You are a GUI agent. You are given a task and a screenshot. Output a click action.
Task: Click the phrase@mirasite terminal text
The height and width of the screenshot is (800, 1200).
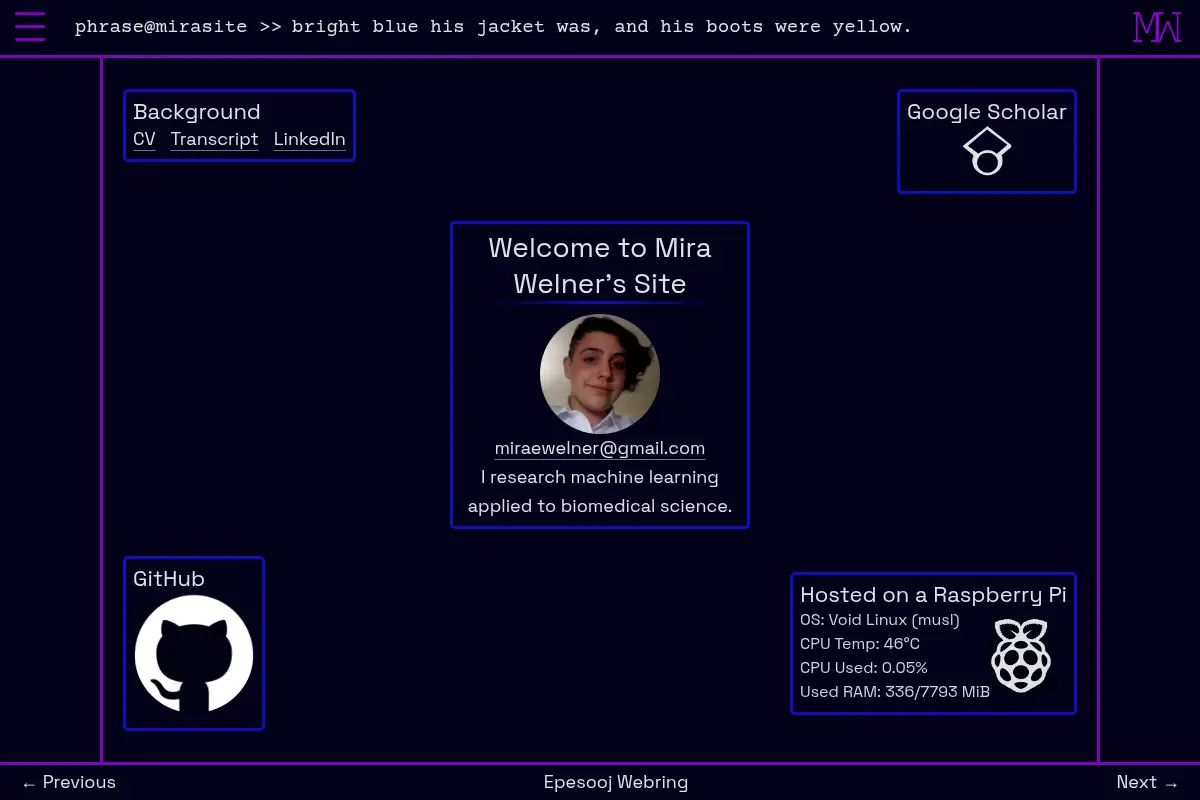coord(493,27)
